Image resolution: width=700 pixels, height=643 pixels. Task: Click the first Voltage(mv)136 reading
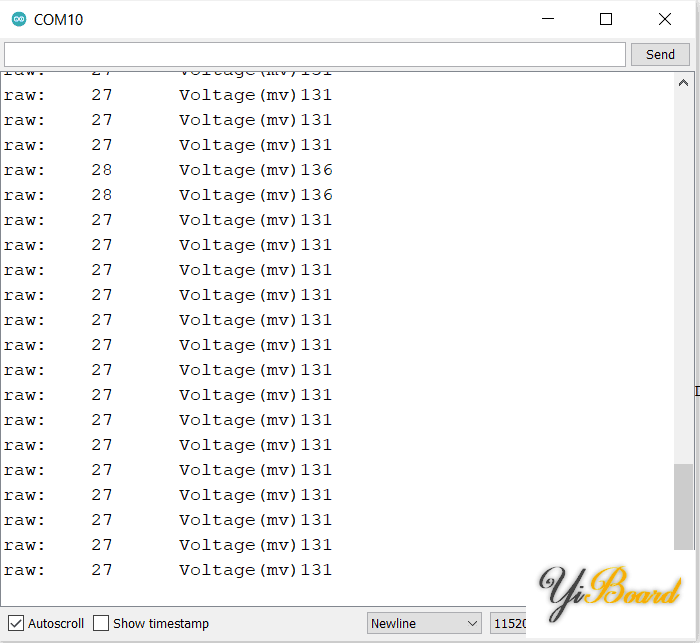256,170
